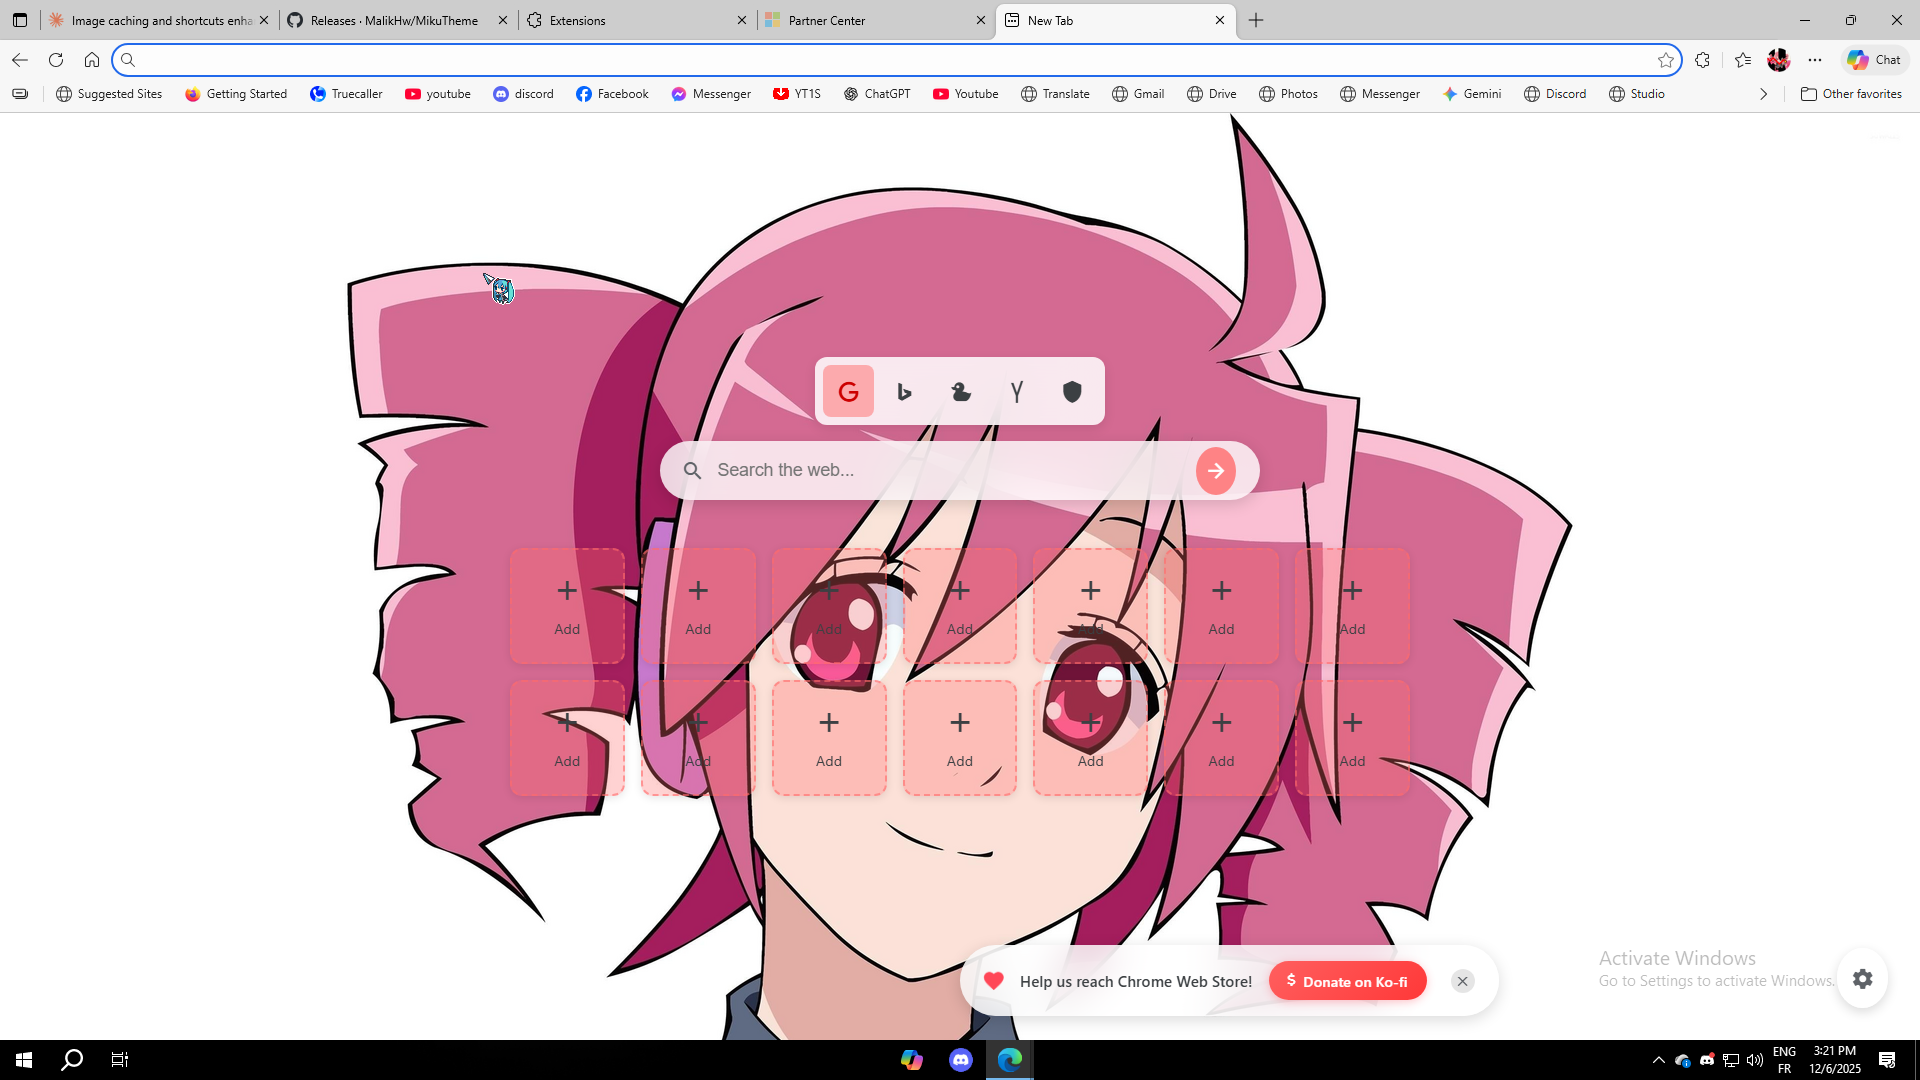The width and height of the screenshot is (1920, 1080).
Task: Open the Extensions toolbar icon
Action: pyautogui.click(x=1702, y=60)
